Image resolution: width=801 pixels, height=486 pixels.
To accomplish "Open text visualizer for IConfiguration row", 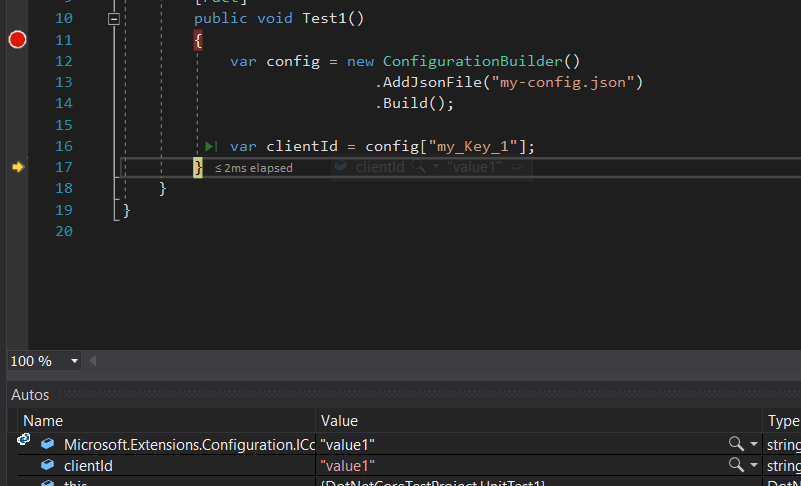I will pyautogui.click(x=735, y=443).
